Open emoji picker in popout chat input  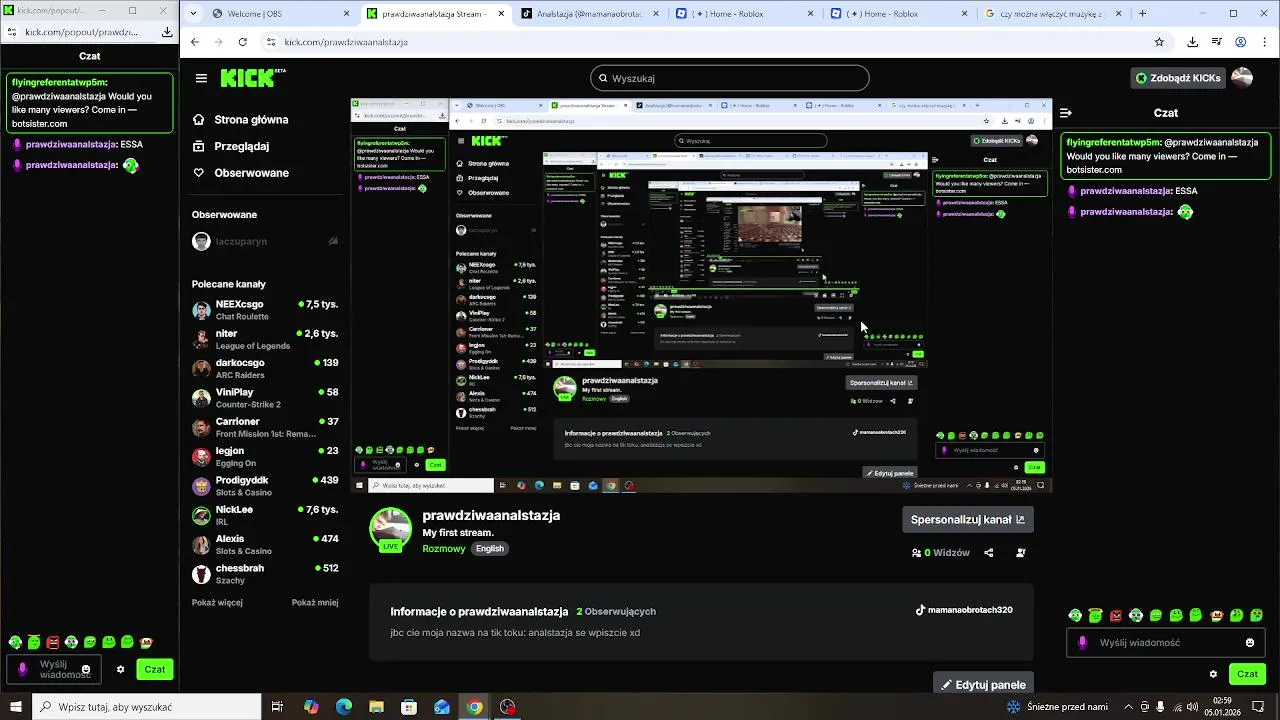click(x=86, y=669)
